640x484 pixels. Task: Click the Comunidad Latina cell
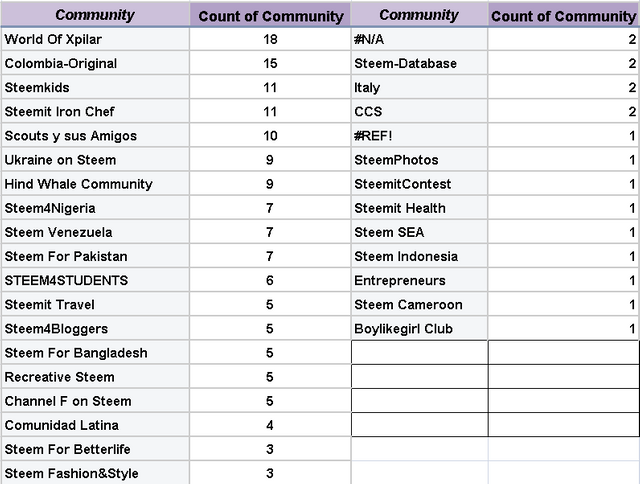click(95, 424)
